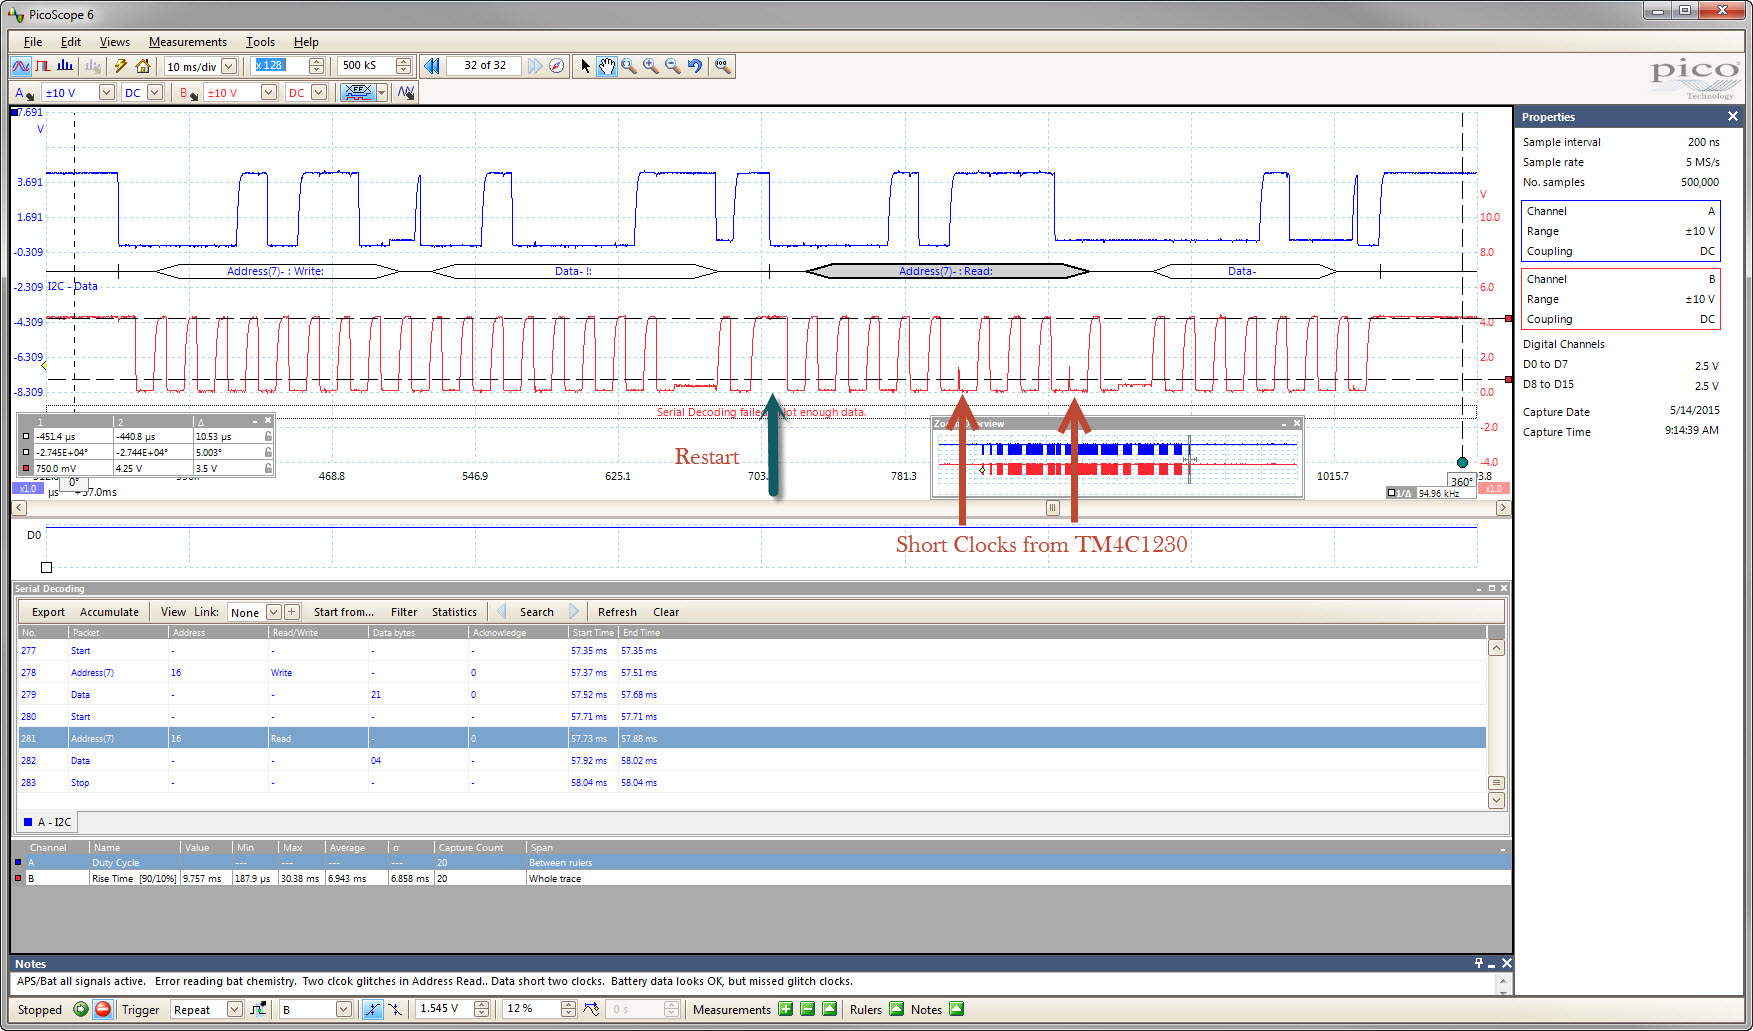1753x1031 pixels.
Task: Undo zoom with the blue arrow icon
Action: (695, 66)
